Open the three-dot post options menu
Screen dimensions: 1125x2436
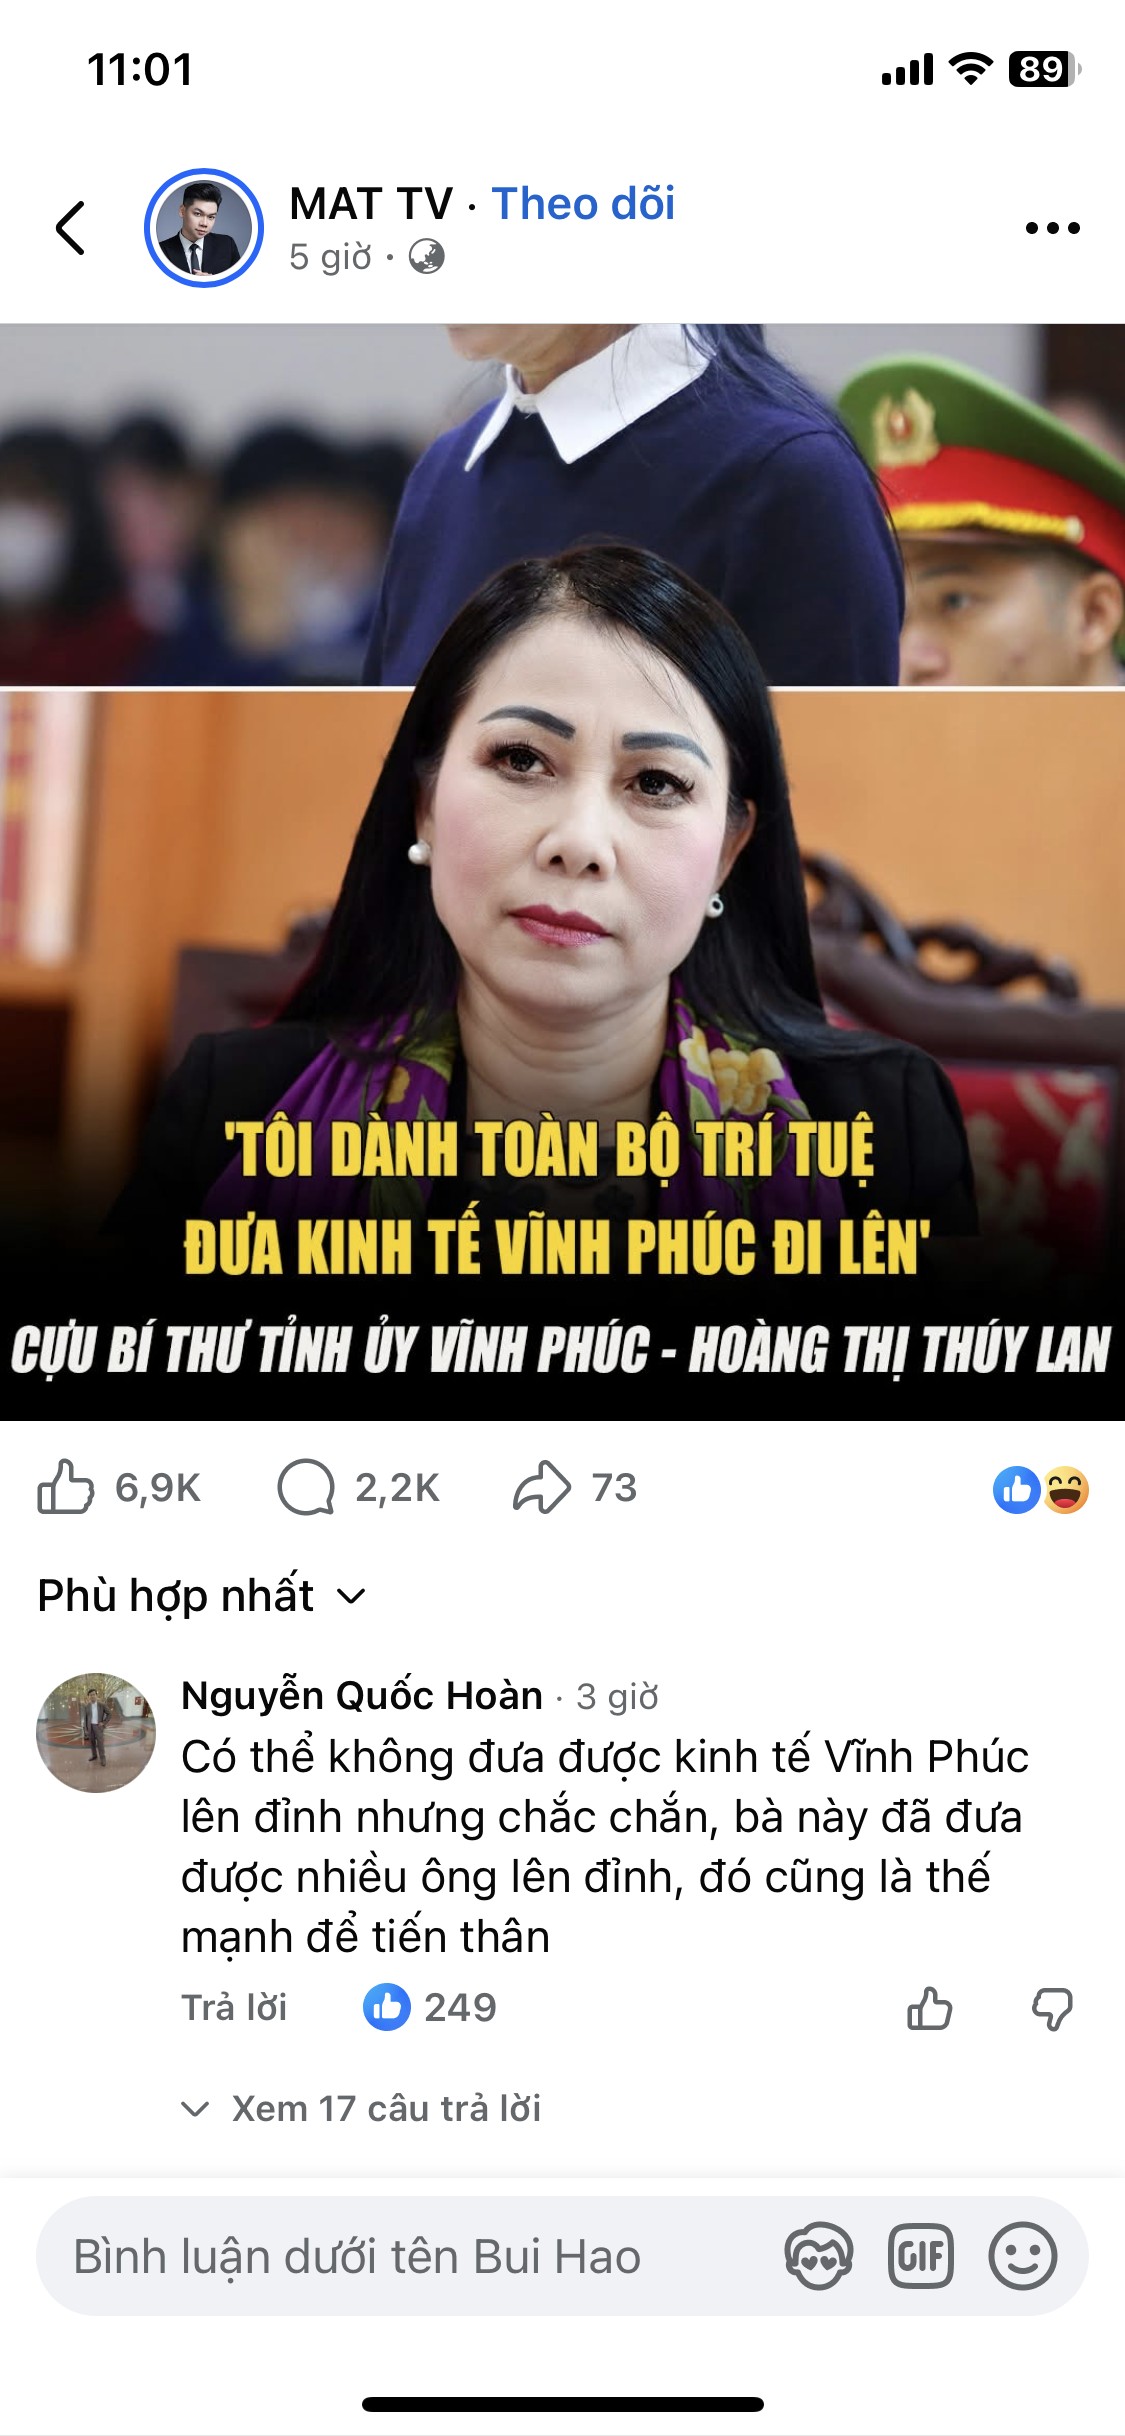tap(1053, 228)
